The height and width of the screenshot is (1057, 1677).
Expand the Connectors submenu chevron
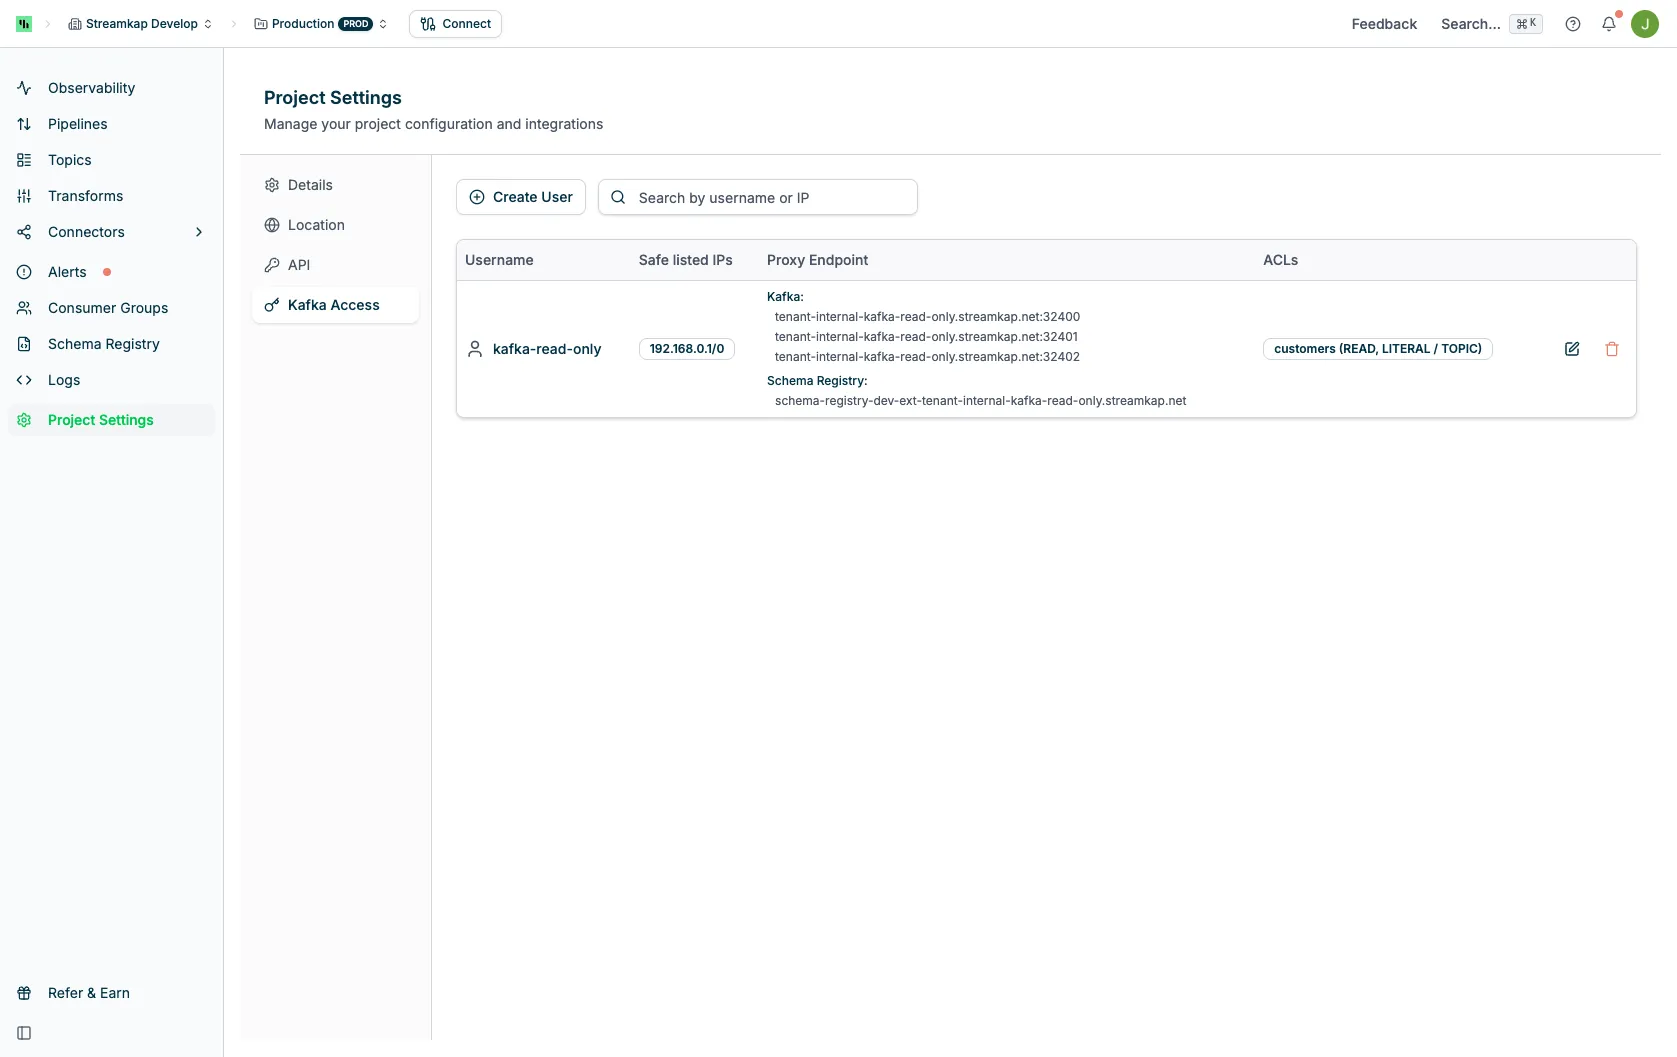[199, 232]
